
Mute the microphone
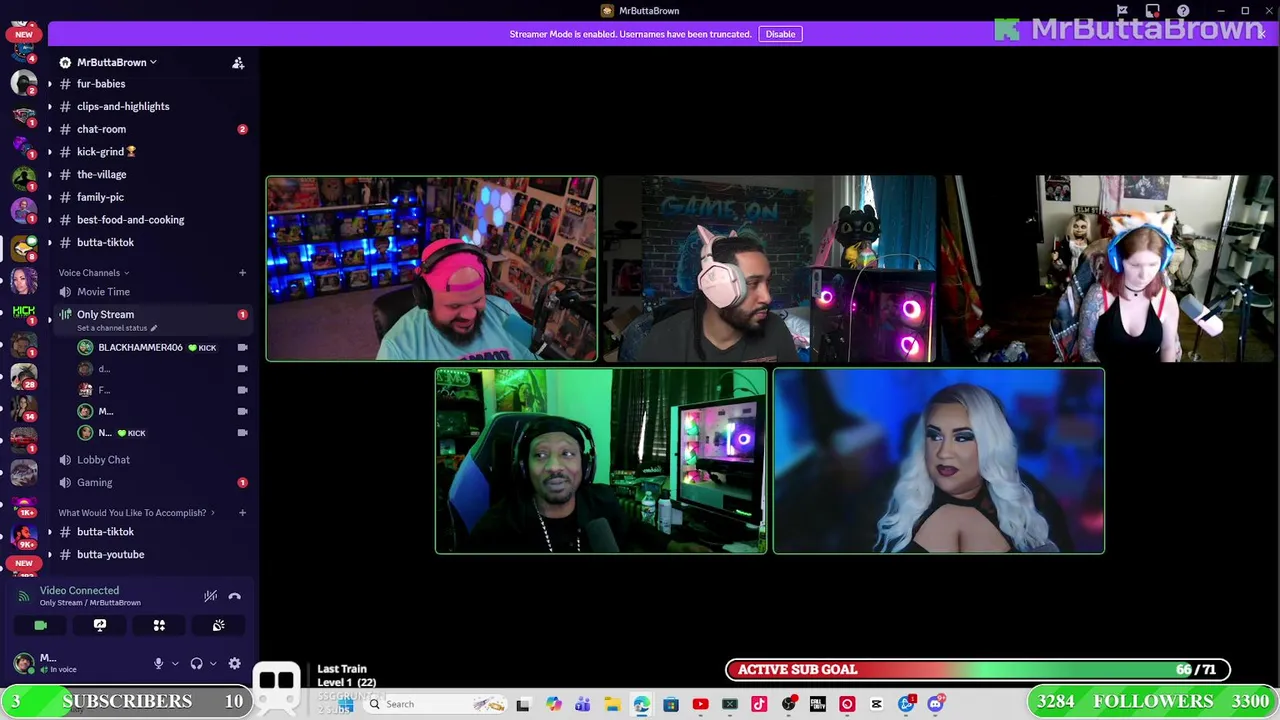(x=158, y=663)
